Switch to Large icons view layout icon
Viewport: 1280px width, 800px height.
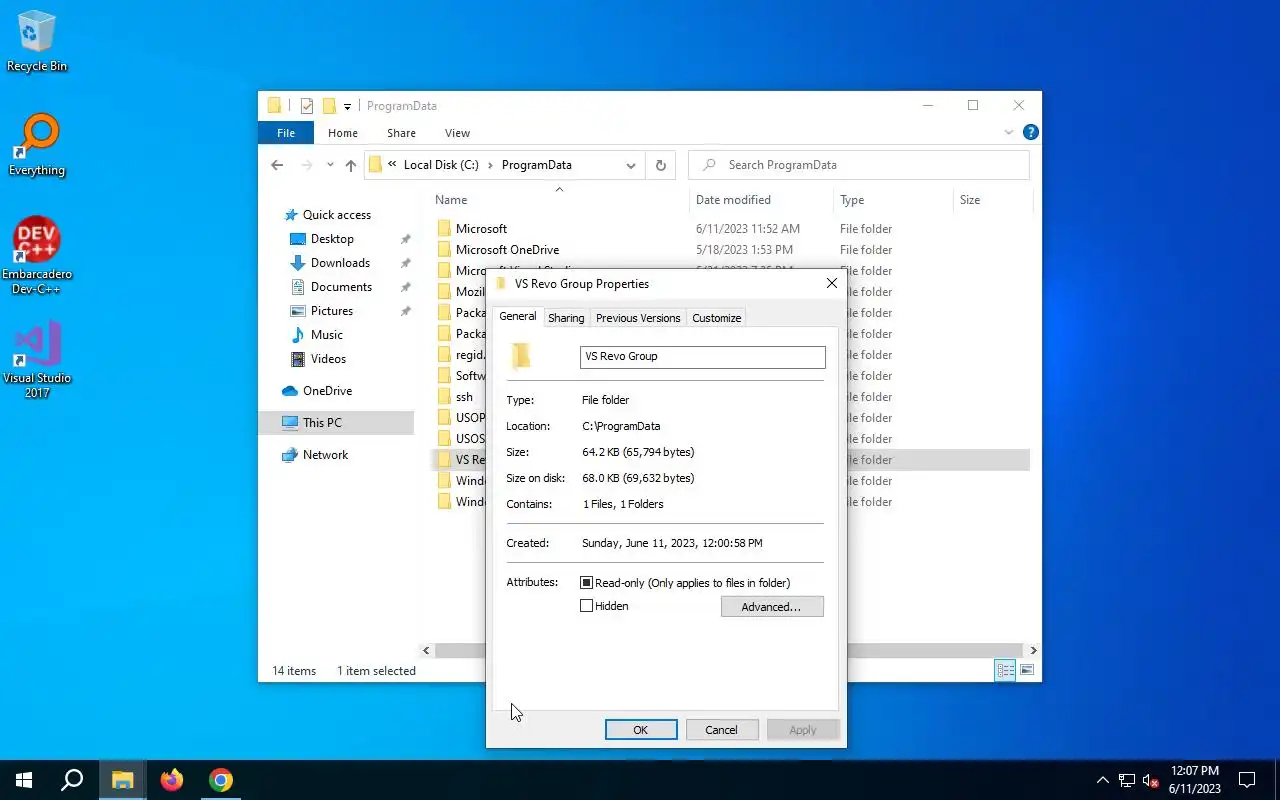1026,671
